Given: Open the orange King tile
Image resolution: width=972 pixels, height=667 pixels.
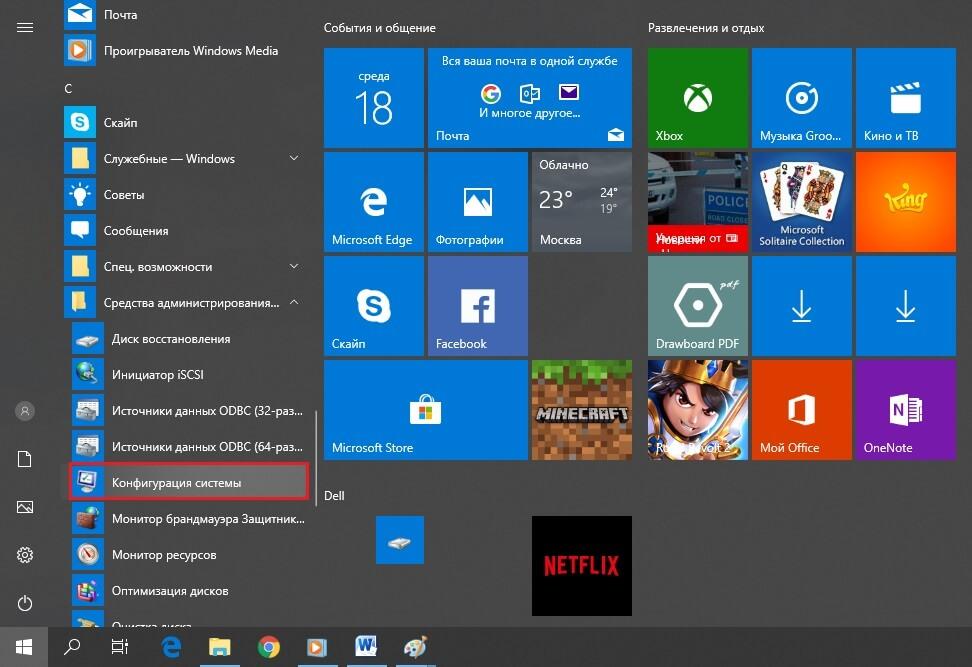Looking at the screenshot, I should coord(906,202).
